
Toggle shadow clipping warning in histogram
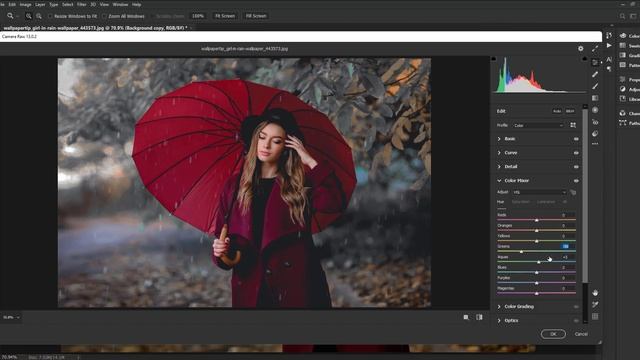[x=493, y=59]
